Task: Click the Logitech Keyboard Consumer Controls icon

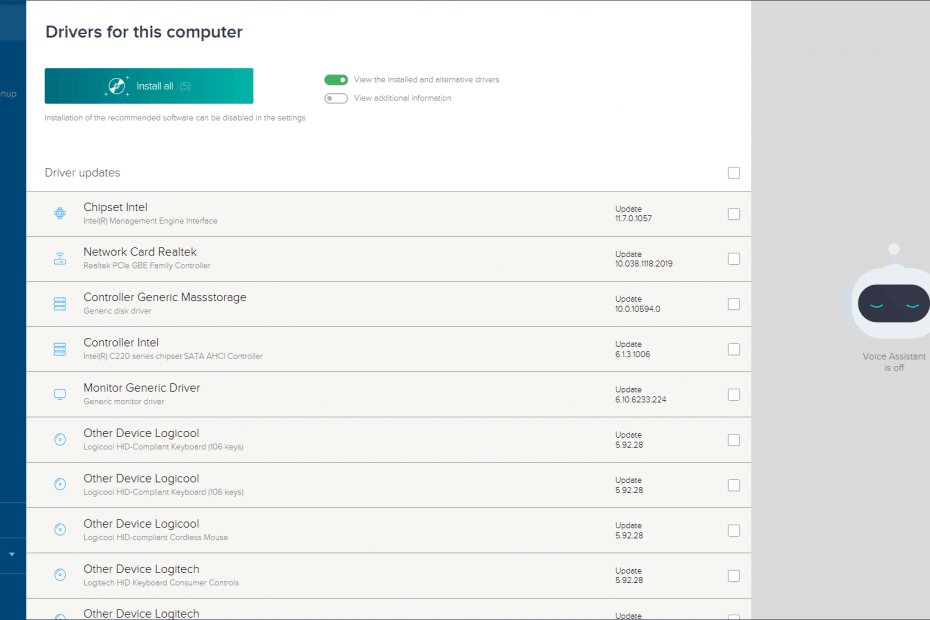Action: click(x=59, y=575)
